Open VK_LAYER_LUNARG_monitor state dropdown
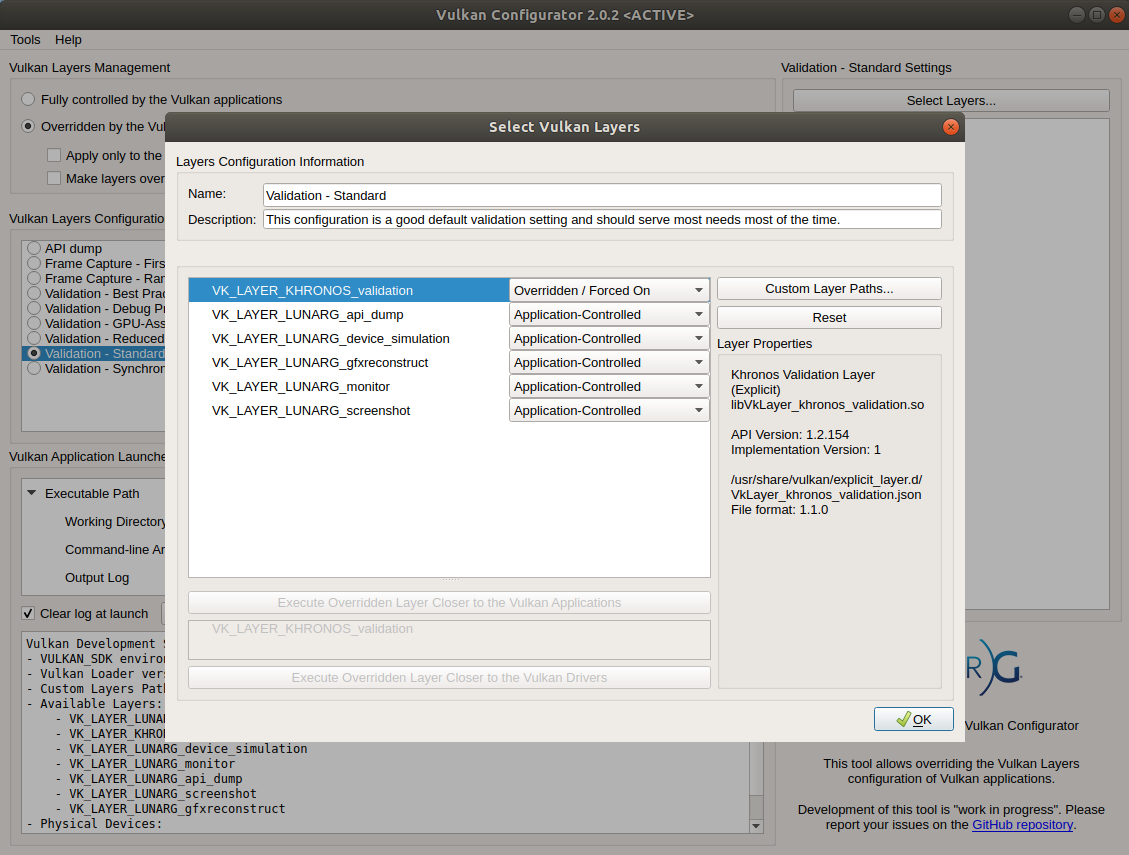1129x855 pixels. click(x=609, y=386)
